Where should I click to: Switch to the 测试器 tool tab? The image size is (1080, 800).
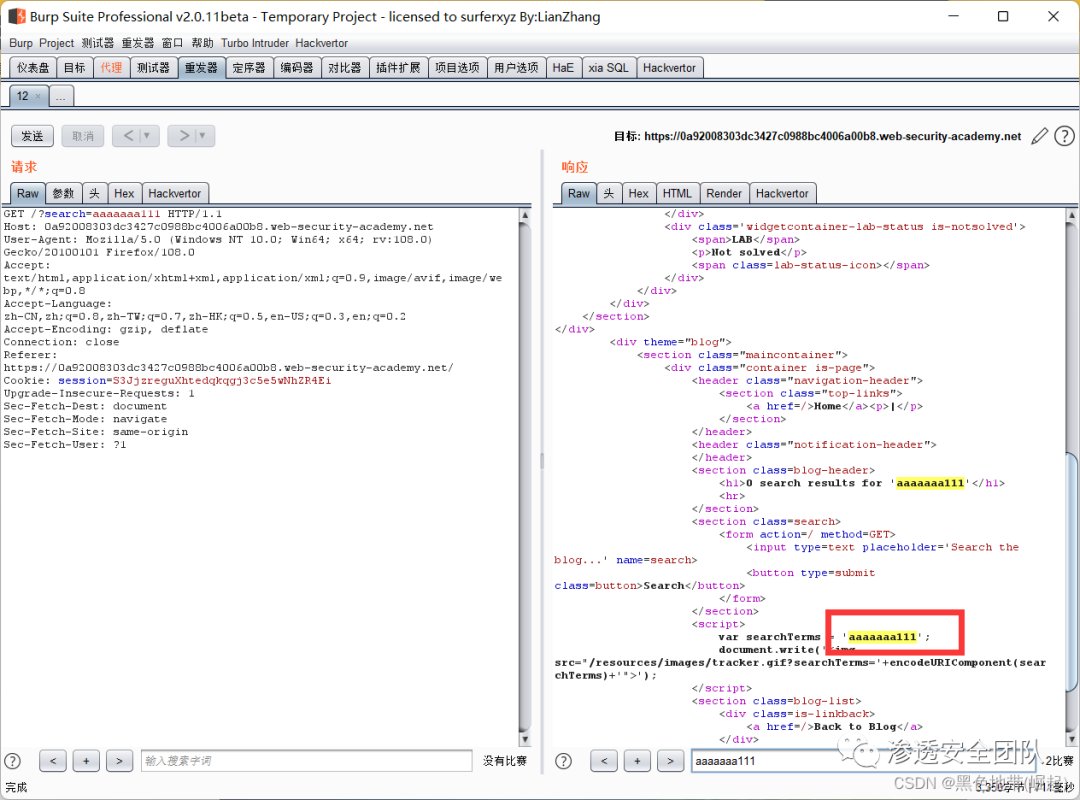[153, 68]
